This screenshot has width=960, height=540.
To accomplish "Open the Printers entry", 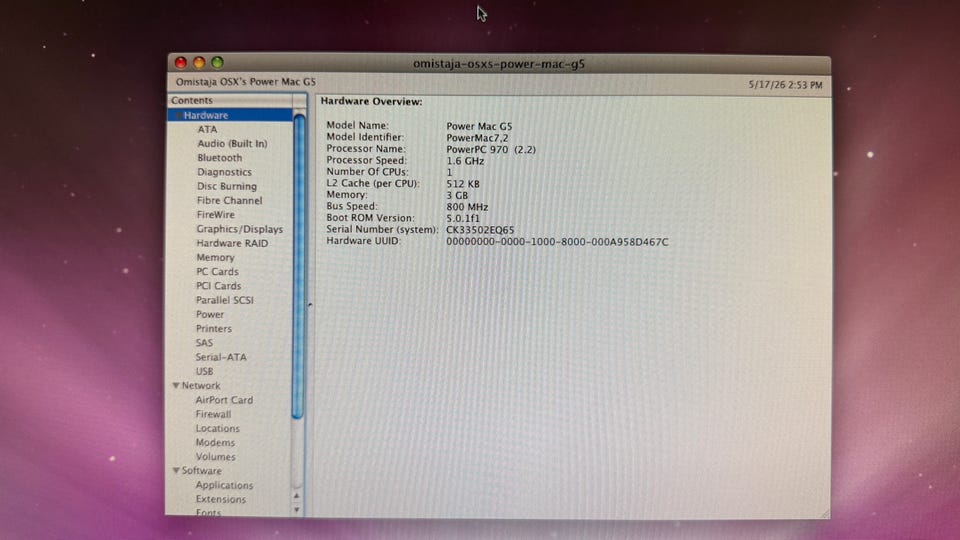I will pyautogui.click(x=214, y=328).
